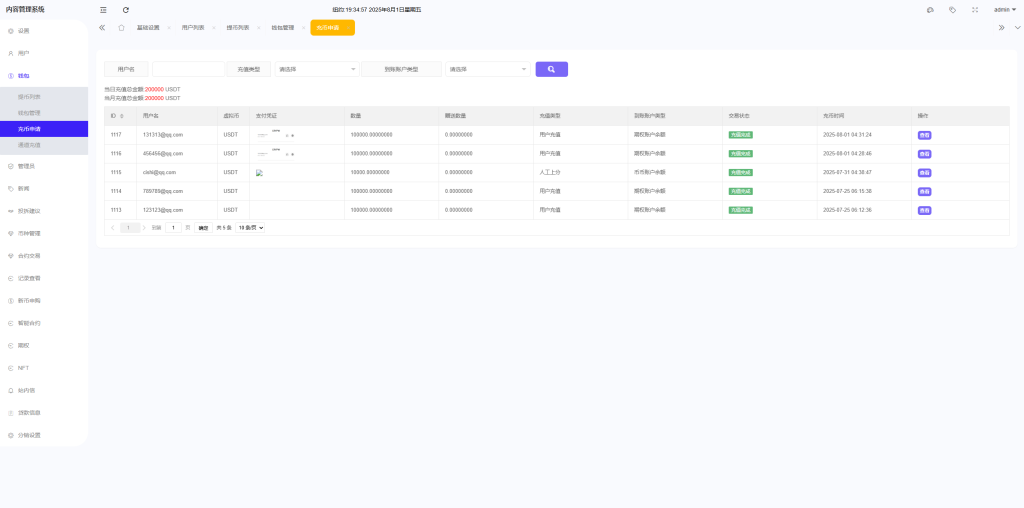1024x508 pixels.
Task: Click the refresh icon in the top bar
Action: pyautogui.click(x=126, y=10)
